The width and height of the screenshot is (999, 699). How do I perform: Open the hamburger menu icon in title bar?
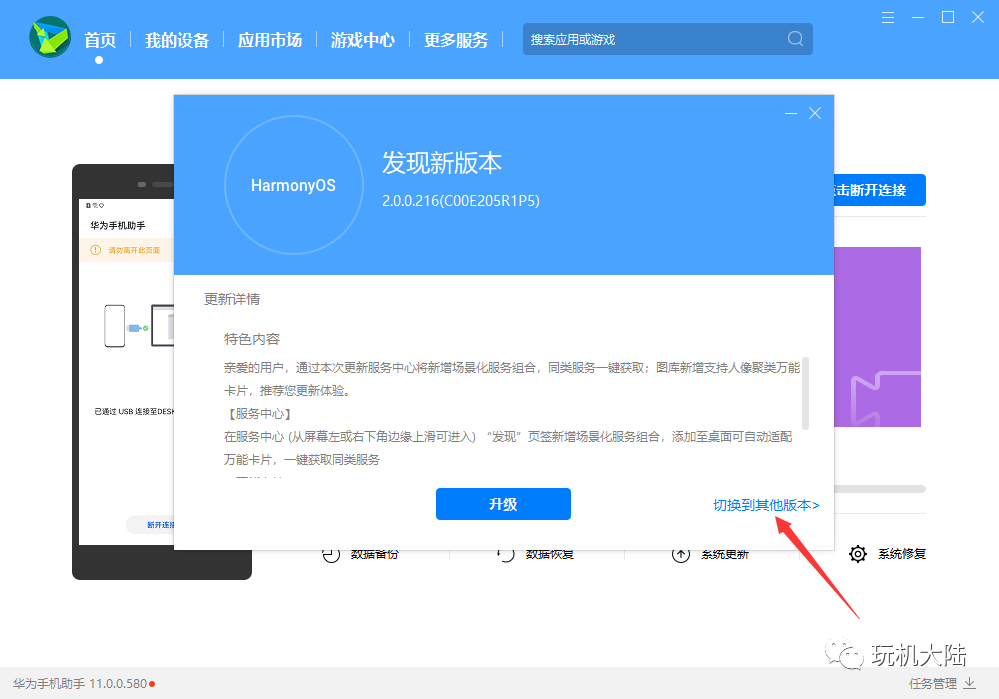888,18
